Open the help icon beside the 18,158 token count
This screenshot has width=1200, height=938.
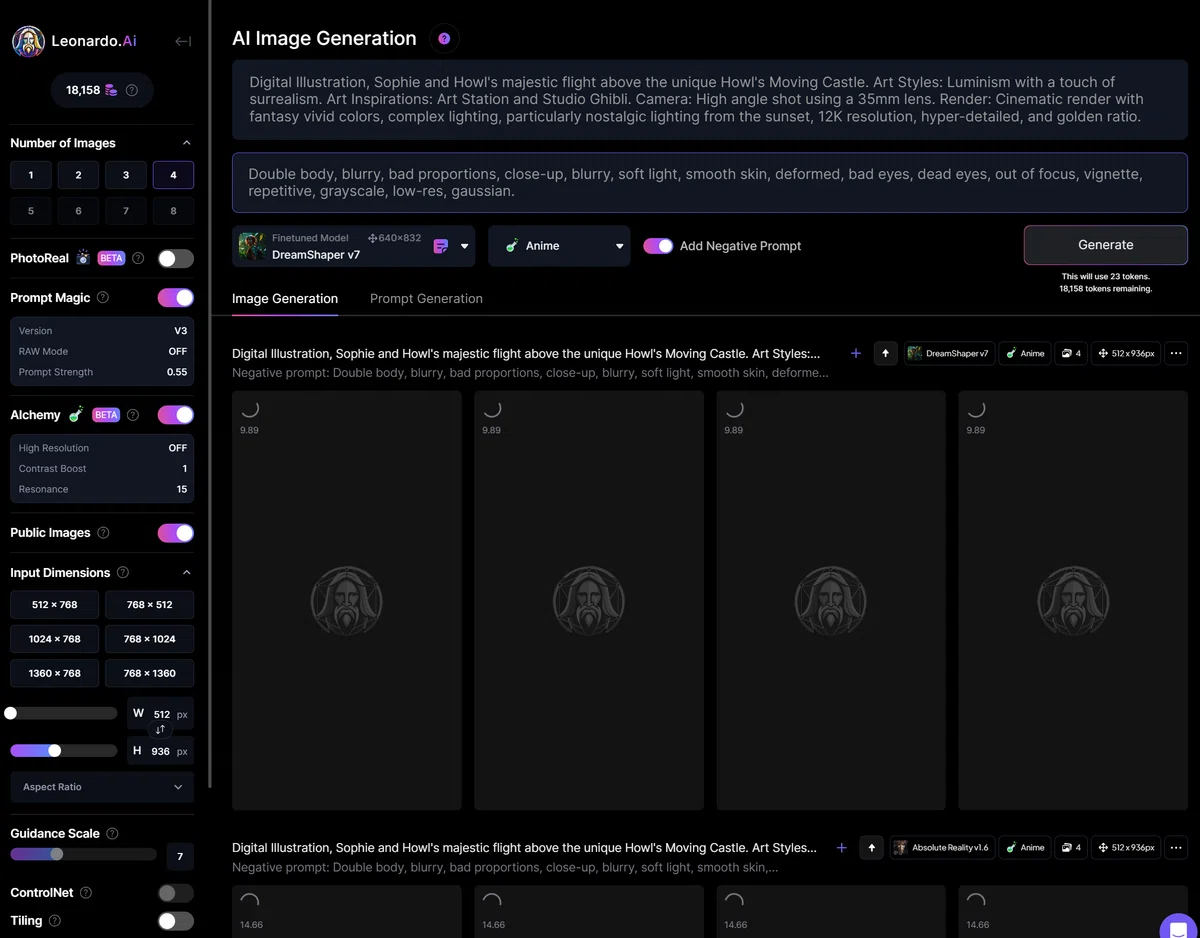[x=132, y=90]
